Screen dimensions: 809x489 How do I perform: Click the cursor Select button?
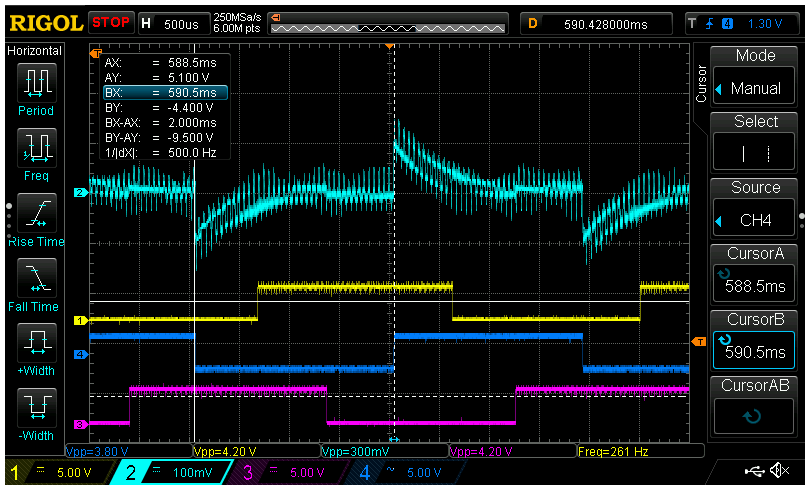click(x=753, y=152)
